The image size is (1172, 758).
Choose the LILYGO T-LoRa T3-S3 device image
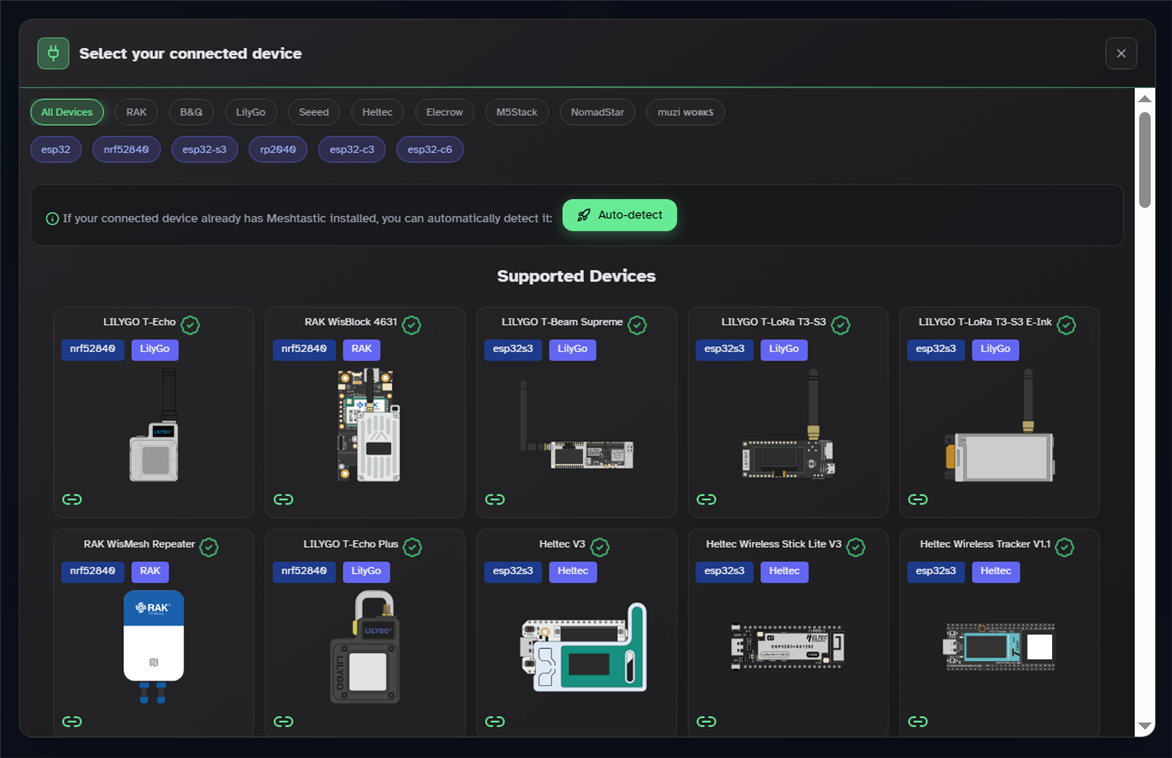pos(788,424)
